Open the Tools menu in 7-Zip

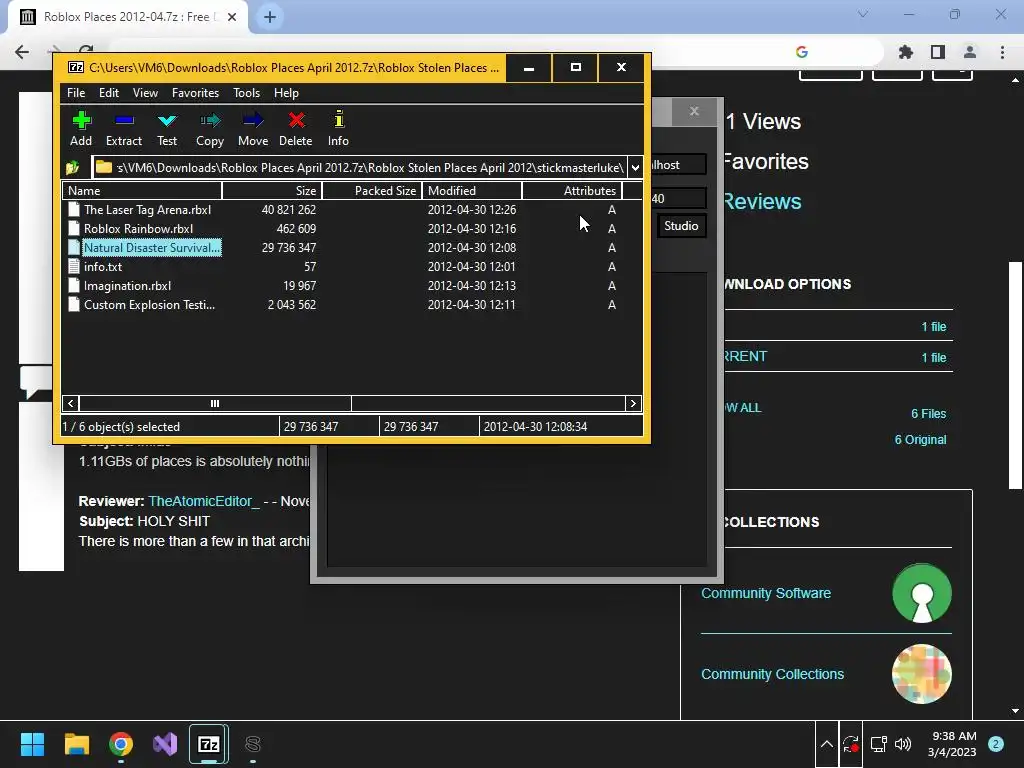[x=247, y=93]
